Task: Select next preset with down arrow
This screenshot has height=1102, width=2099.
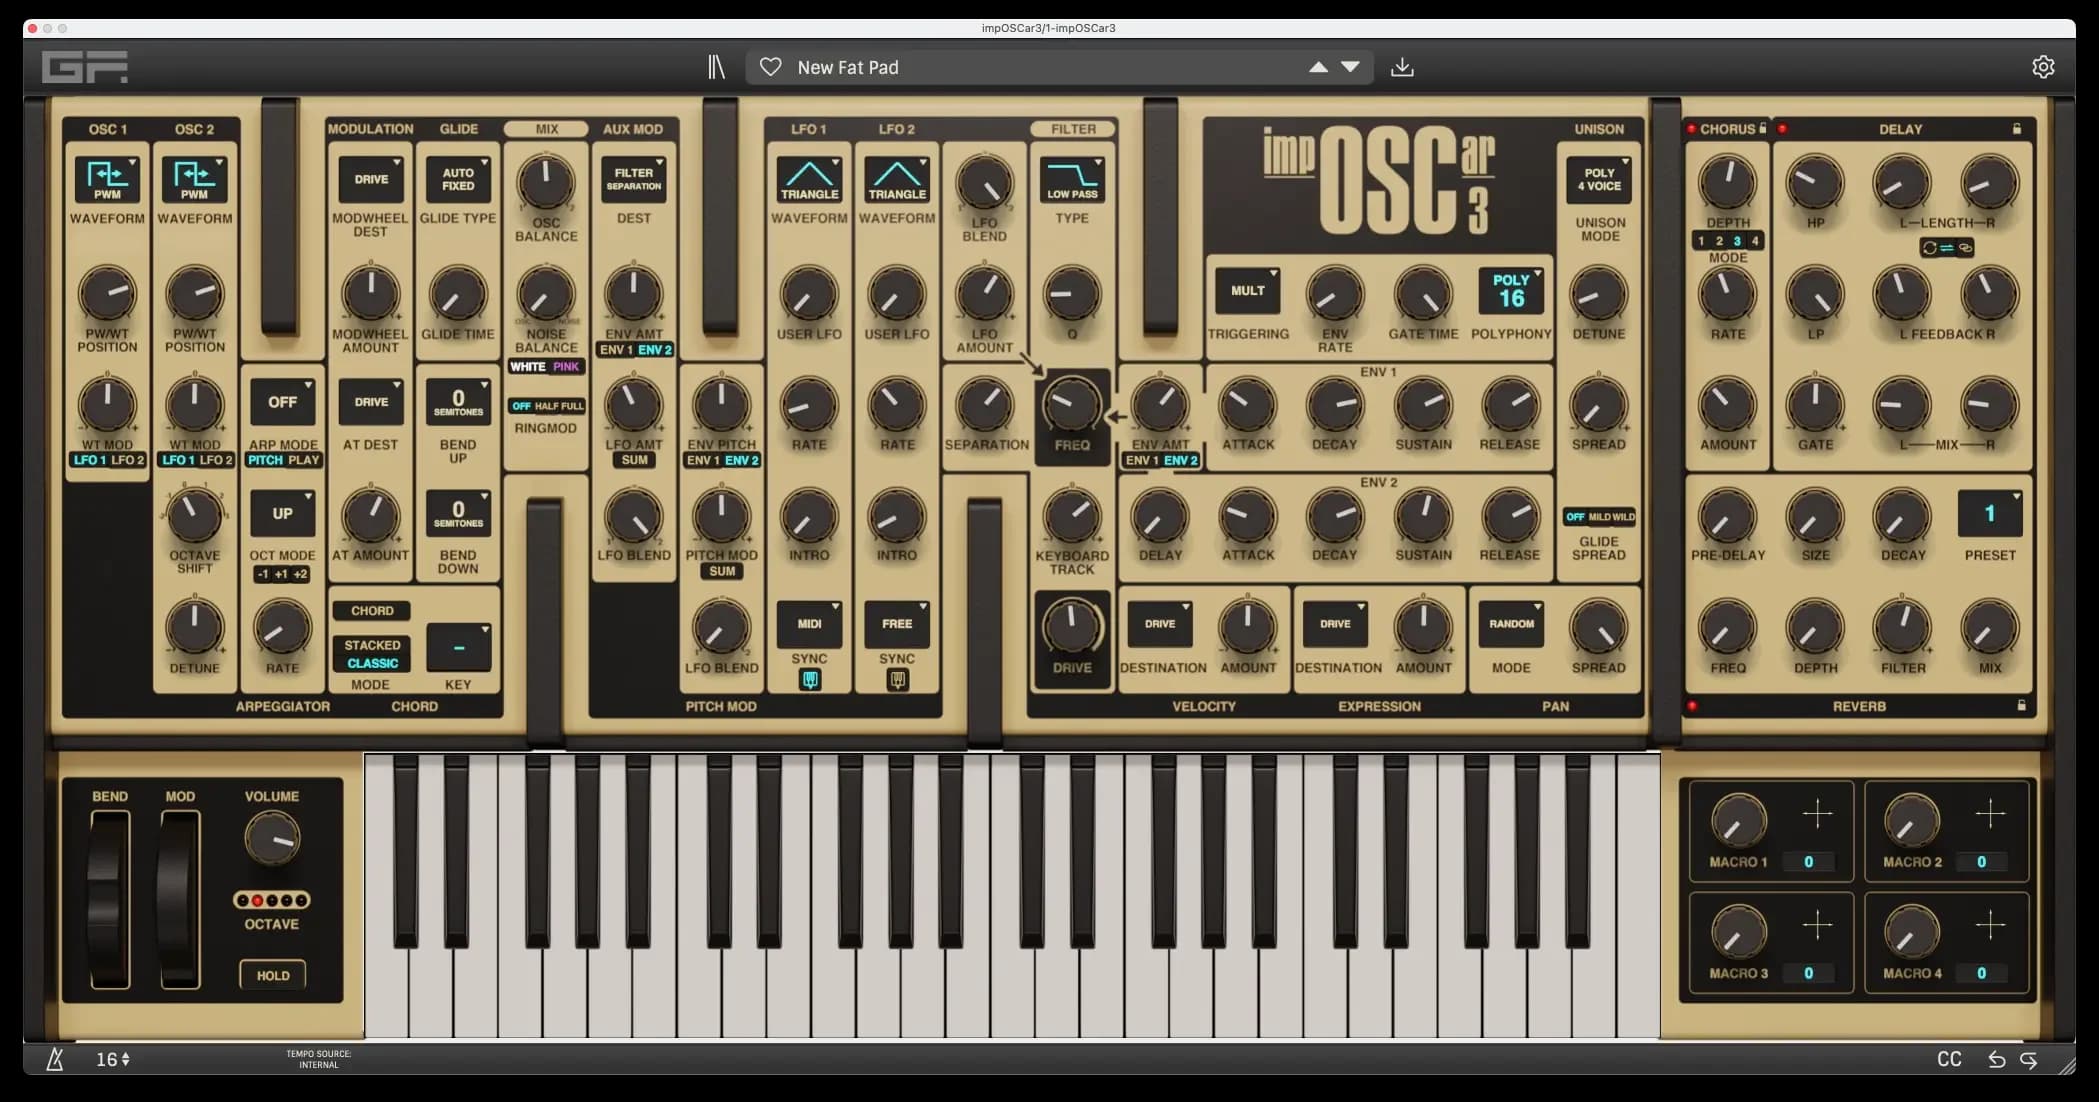Action: click(x=1350, y=67)
